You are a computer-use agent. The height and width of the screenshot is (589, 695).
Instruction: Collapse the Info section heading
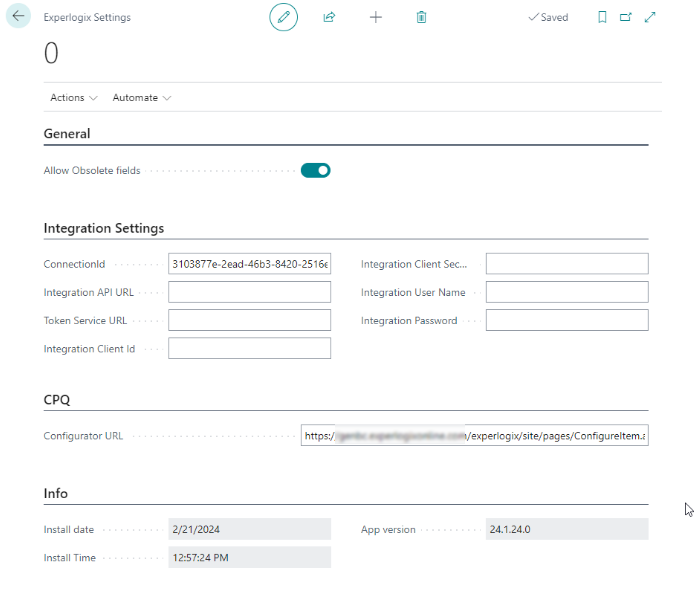pyautogui.click(x=56, y=494)
